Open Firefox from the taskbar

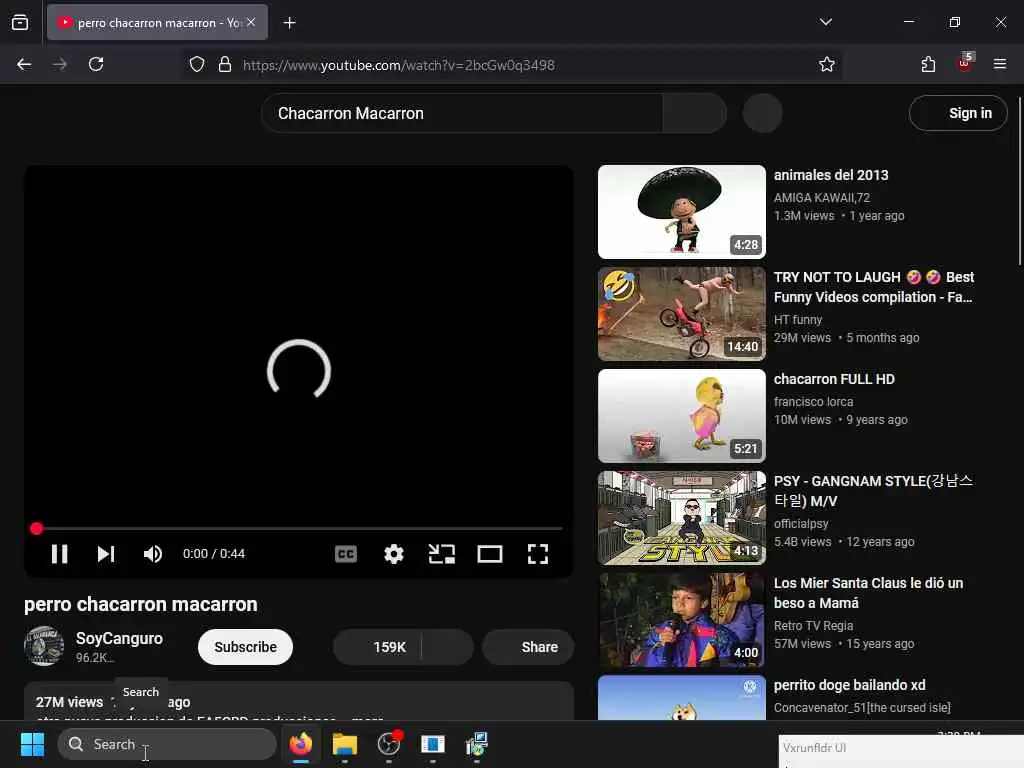click(x=300, y=744)
